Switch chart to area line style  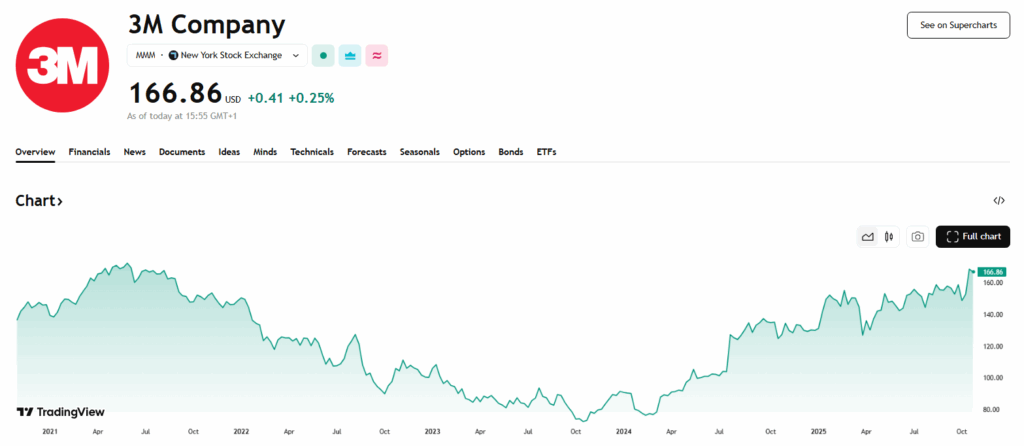868,236
